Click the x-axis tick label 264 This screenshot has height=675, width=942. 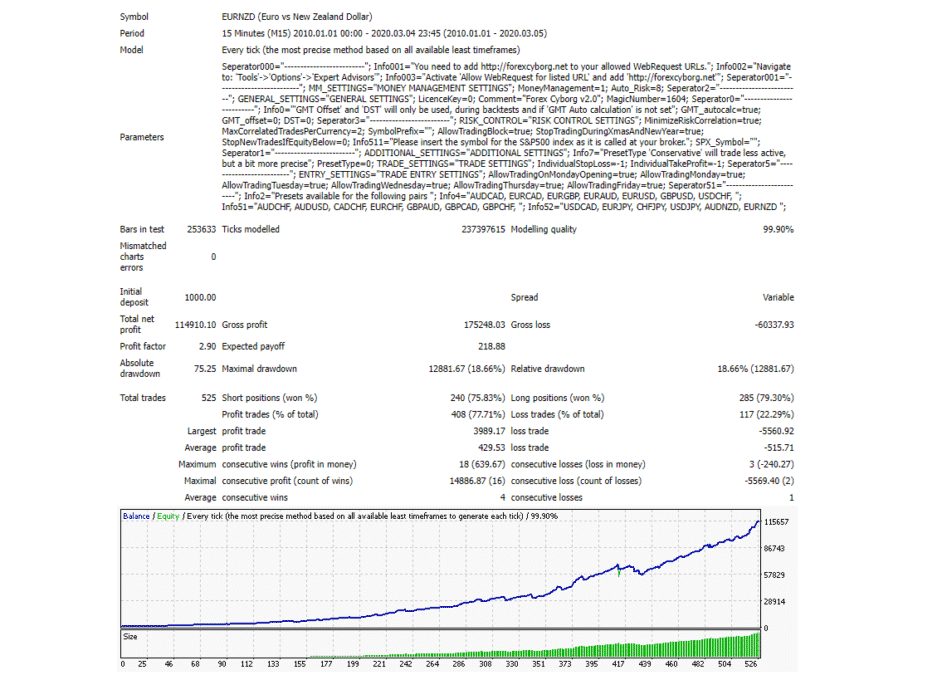coord(433,664)
